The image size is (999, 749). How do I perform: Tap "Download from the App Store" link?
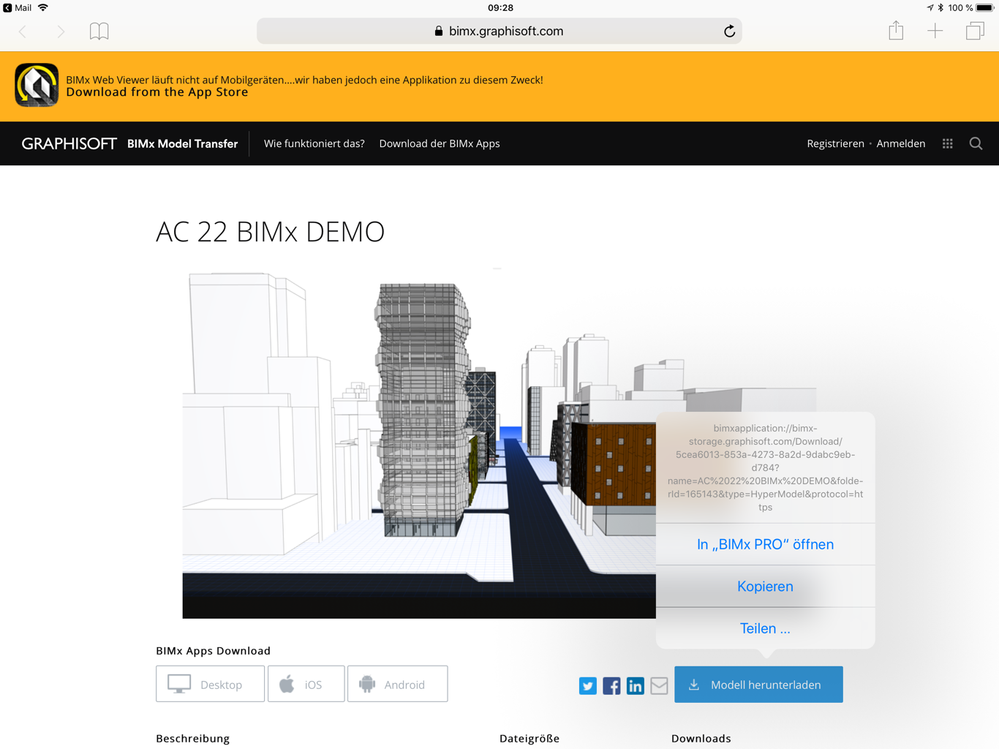[156, 91]
